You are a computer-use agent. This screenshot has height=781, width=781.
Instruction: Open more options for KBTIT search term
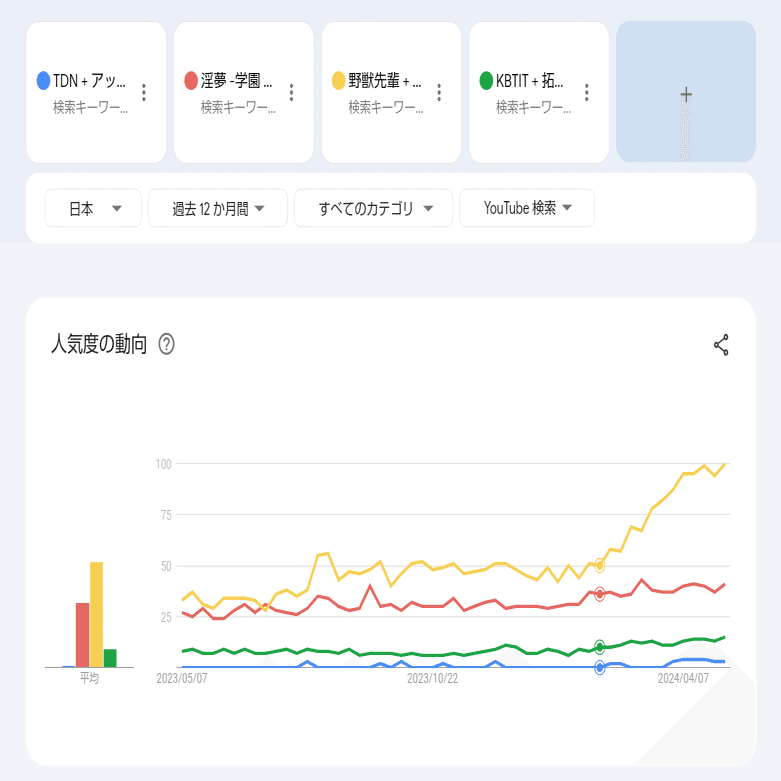[x=587, y=93]
